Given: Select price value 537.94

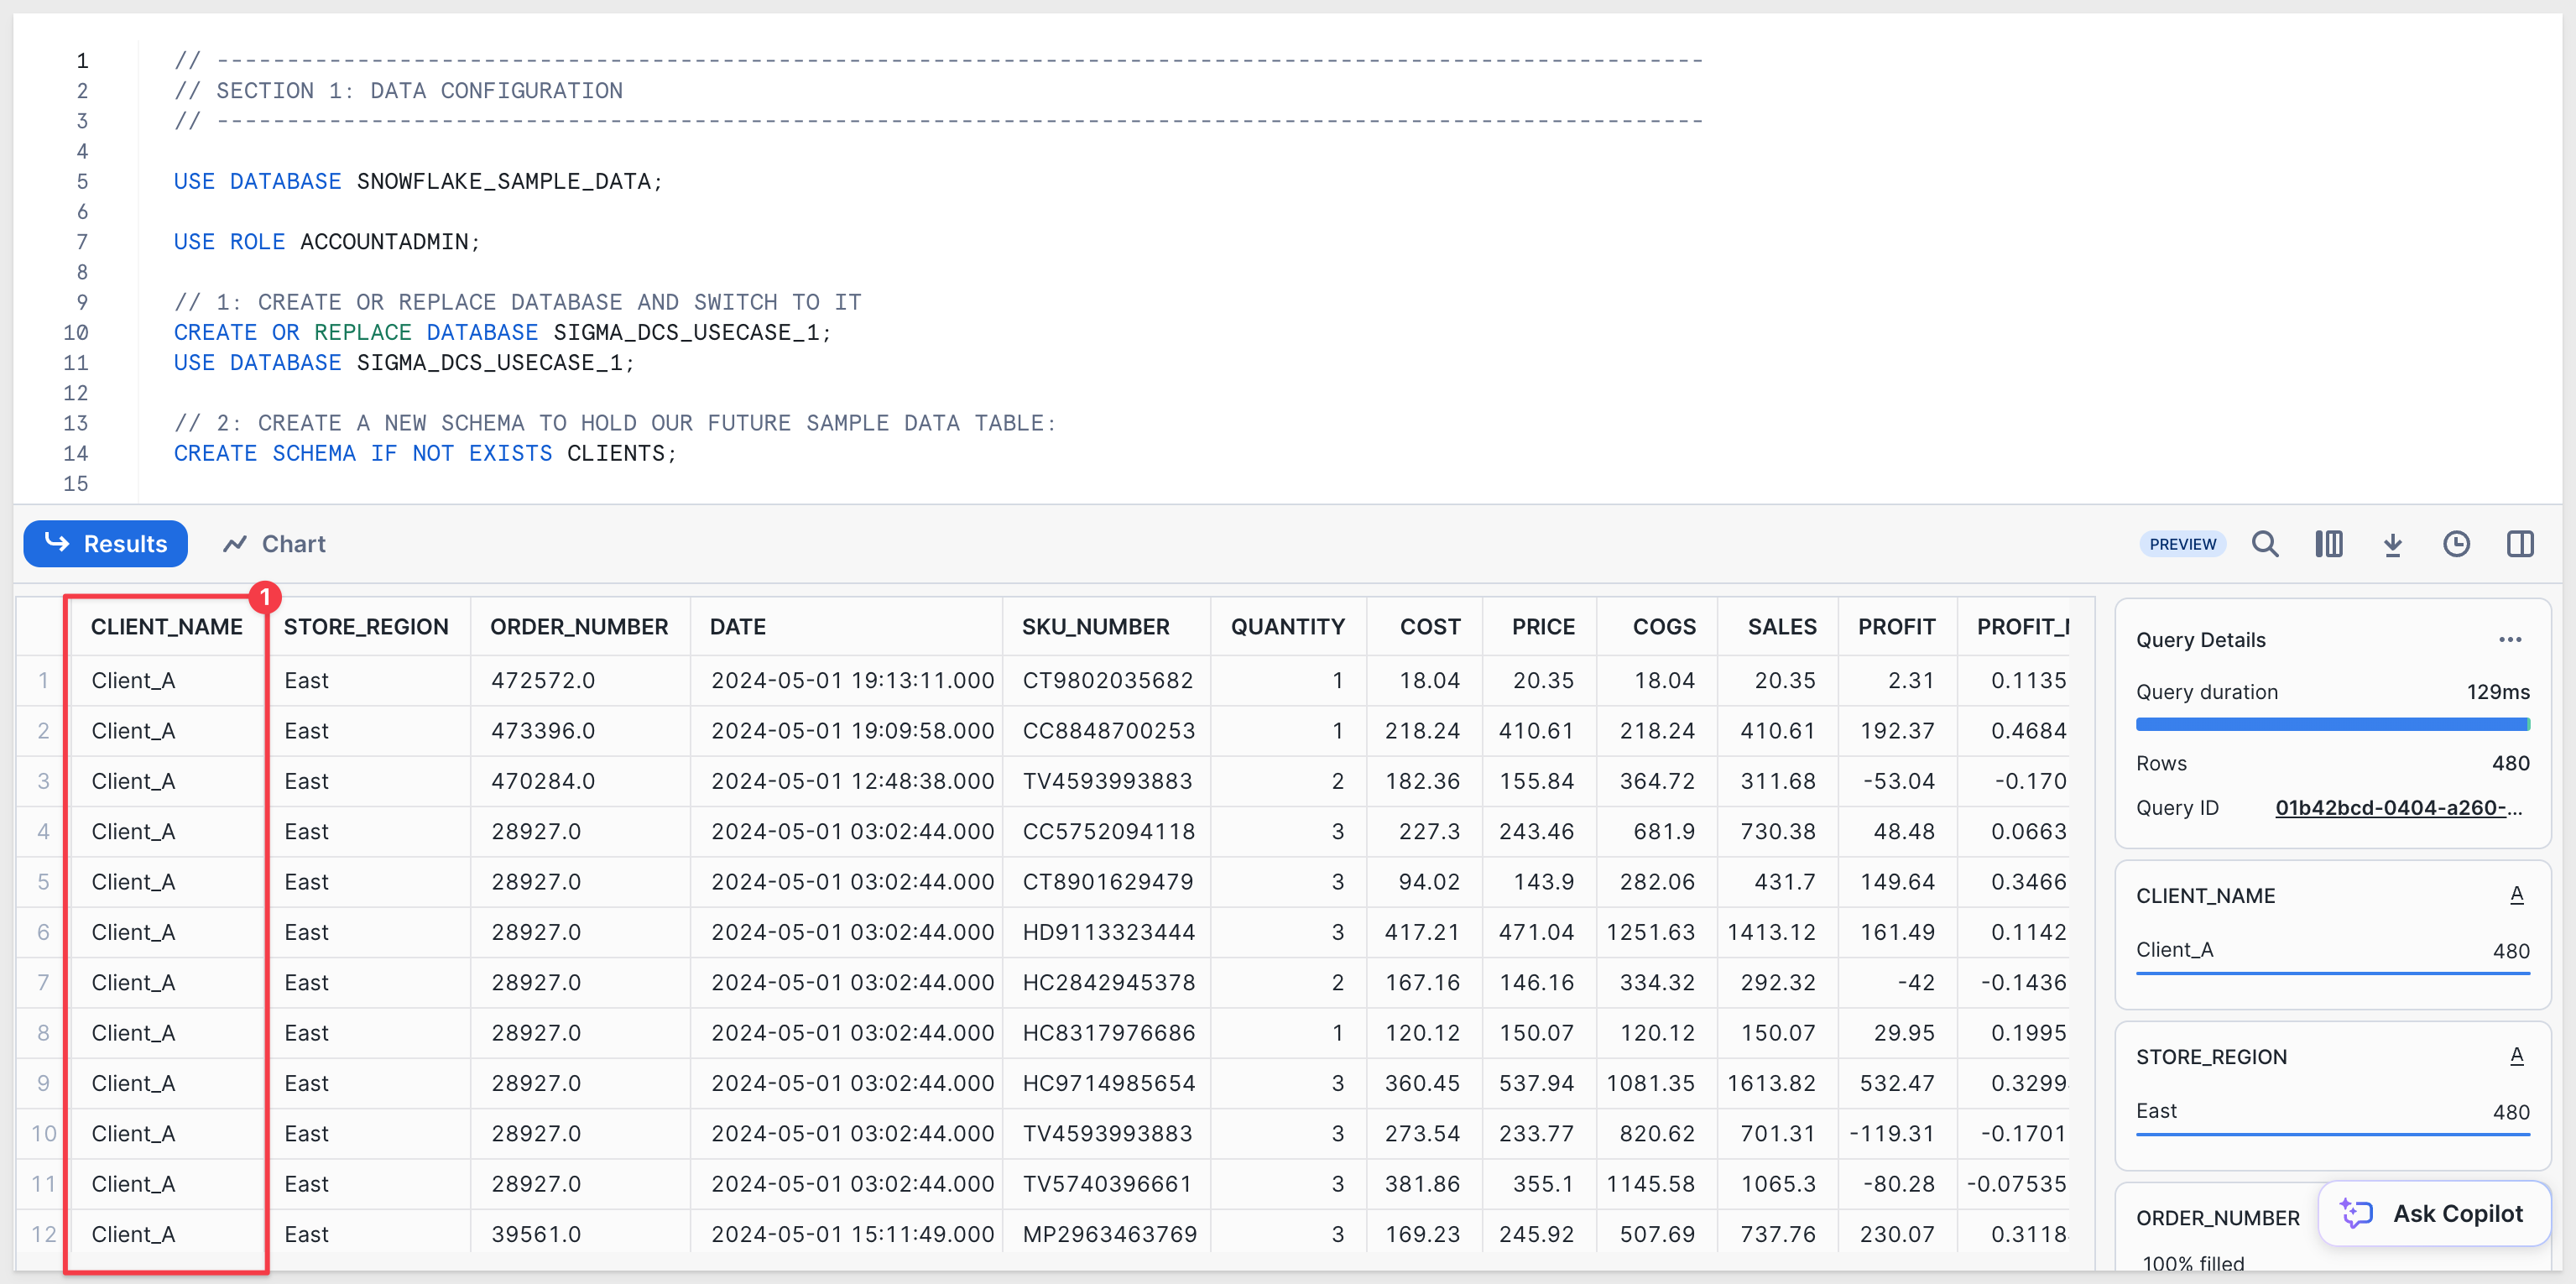Looking at the screenshot, I should click(1539, 1083).
